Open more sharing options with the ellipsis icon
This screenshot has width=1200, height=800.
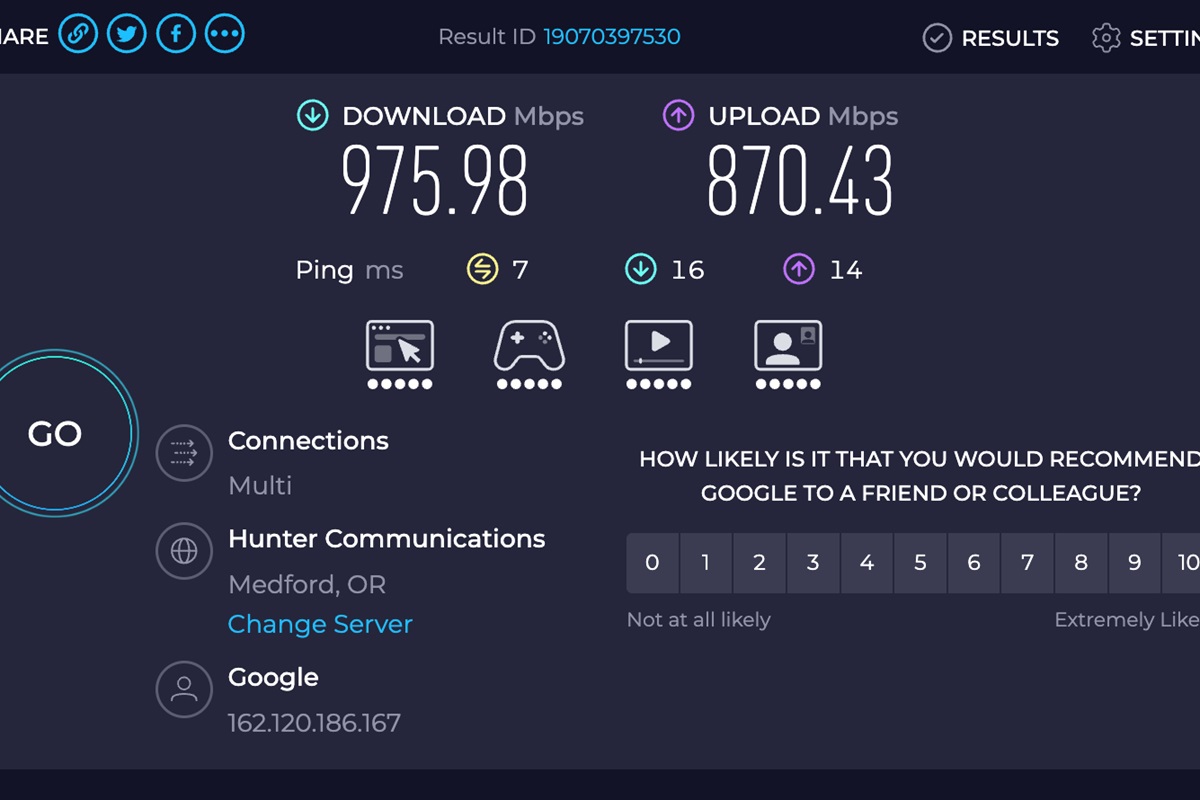coord(225,32)
